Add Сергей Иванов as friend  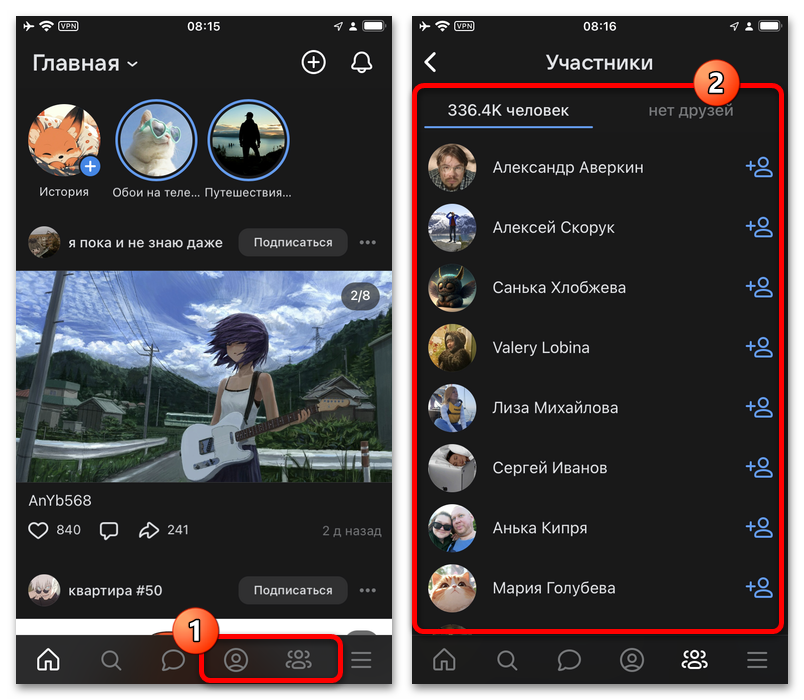[759, 467]
